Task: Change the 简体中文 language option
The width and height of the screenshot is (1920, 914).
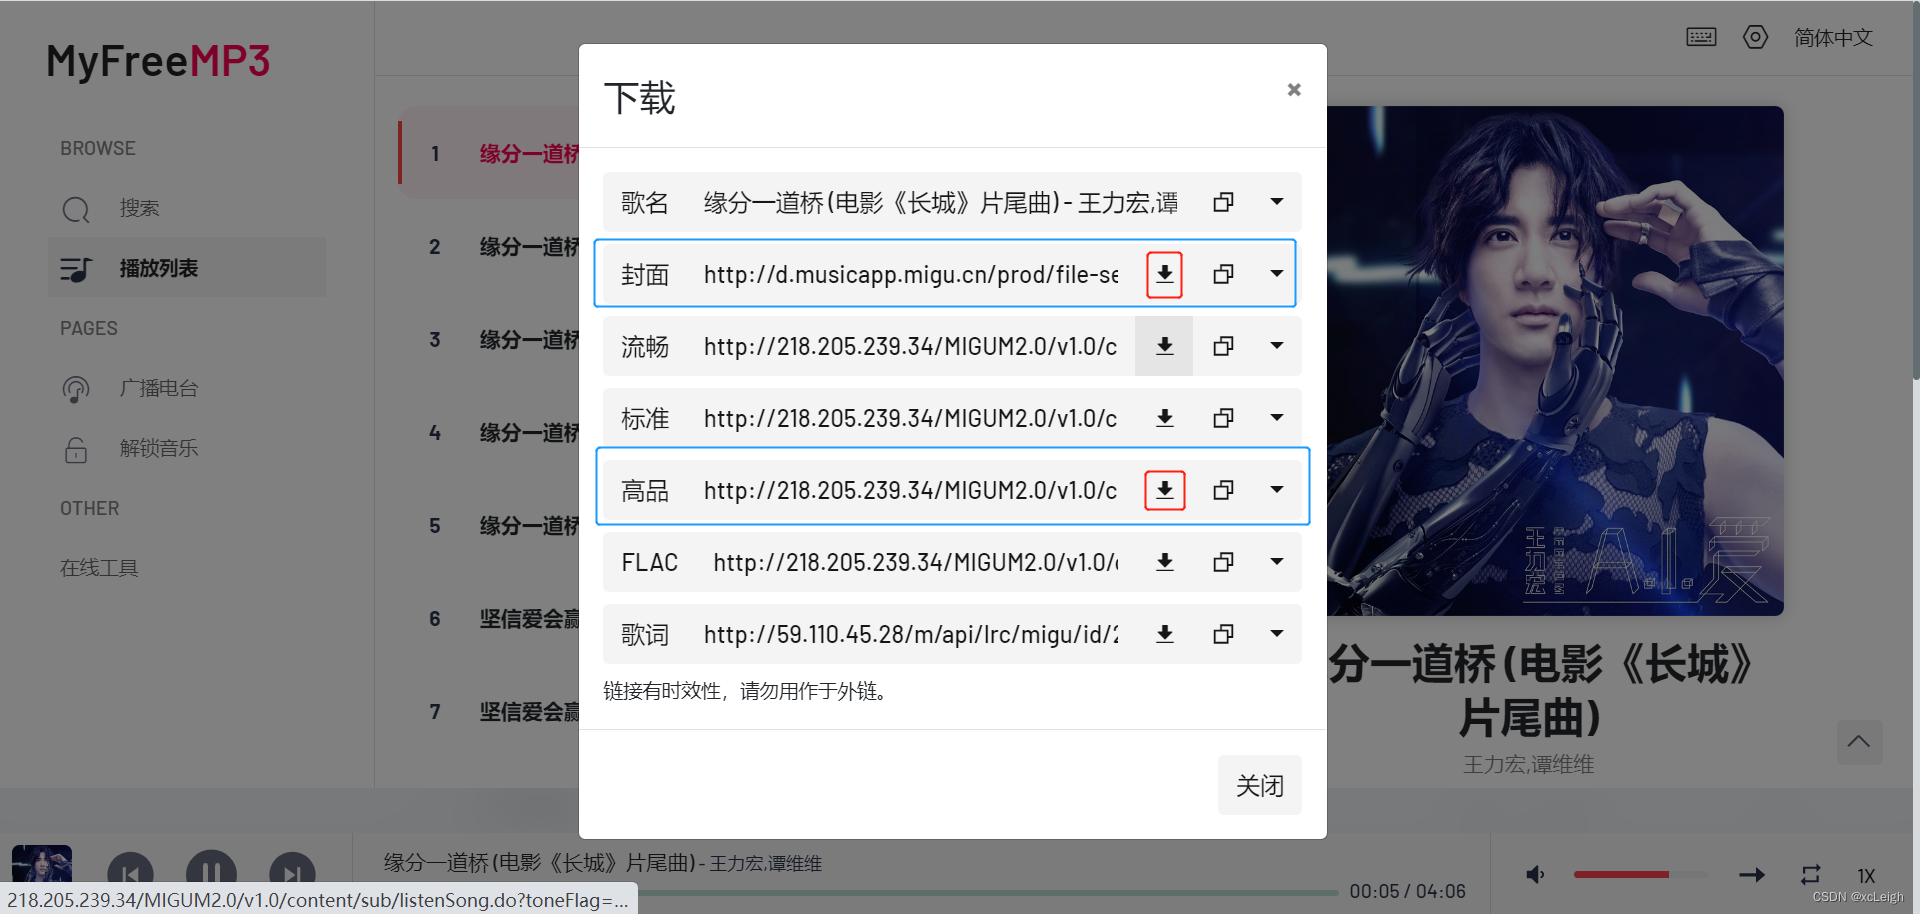Action: [x=1832, y=37]
